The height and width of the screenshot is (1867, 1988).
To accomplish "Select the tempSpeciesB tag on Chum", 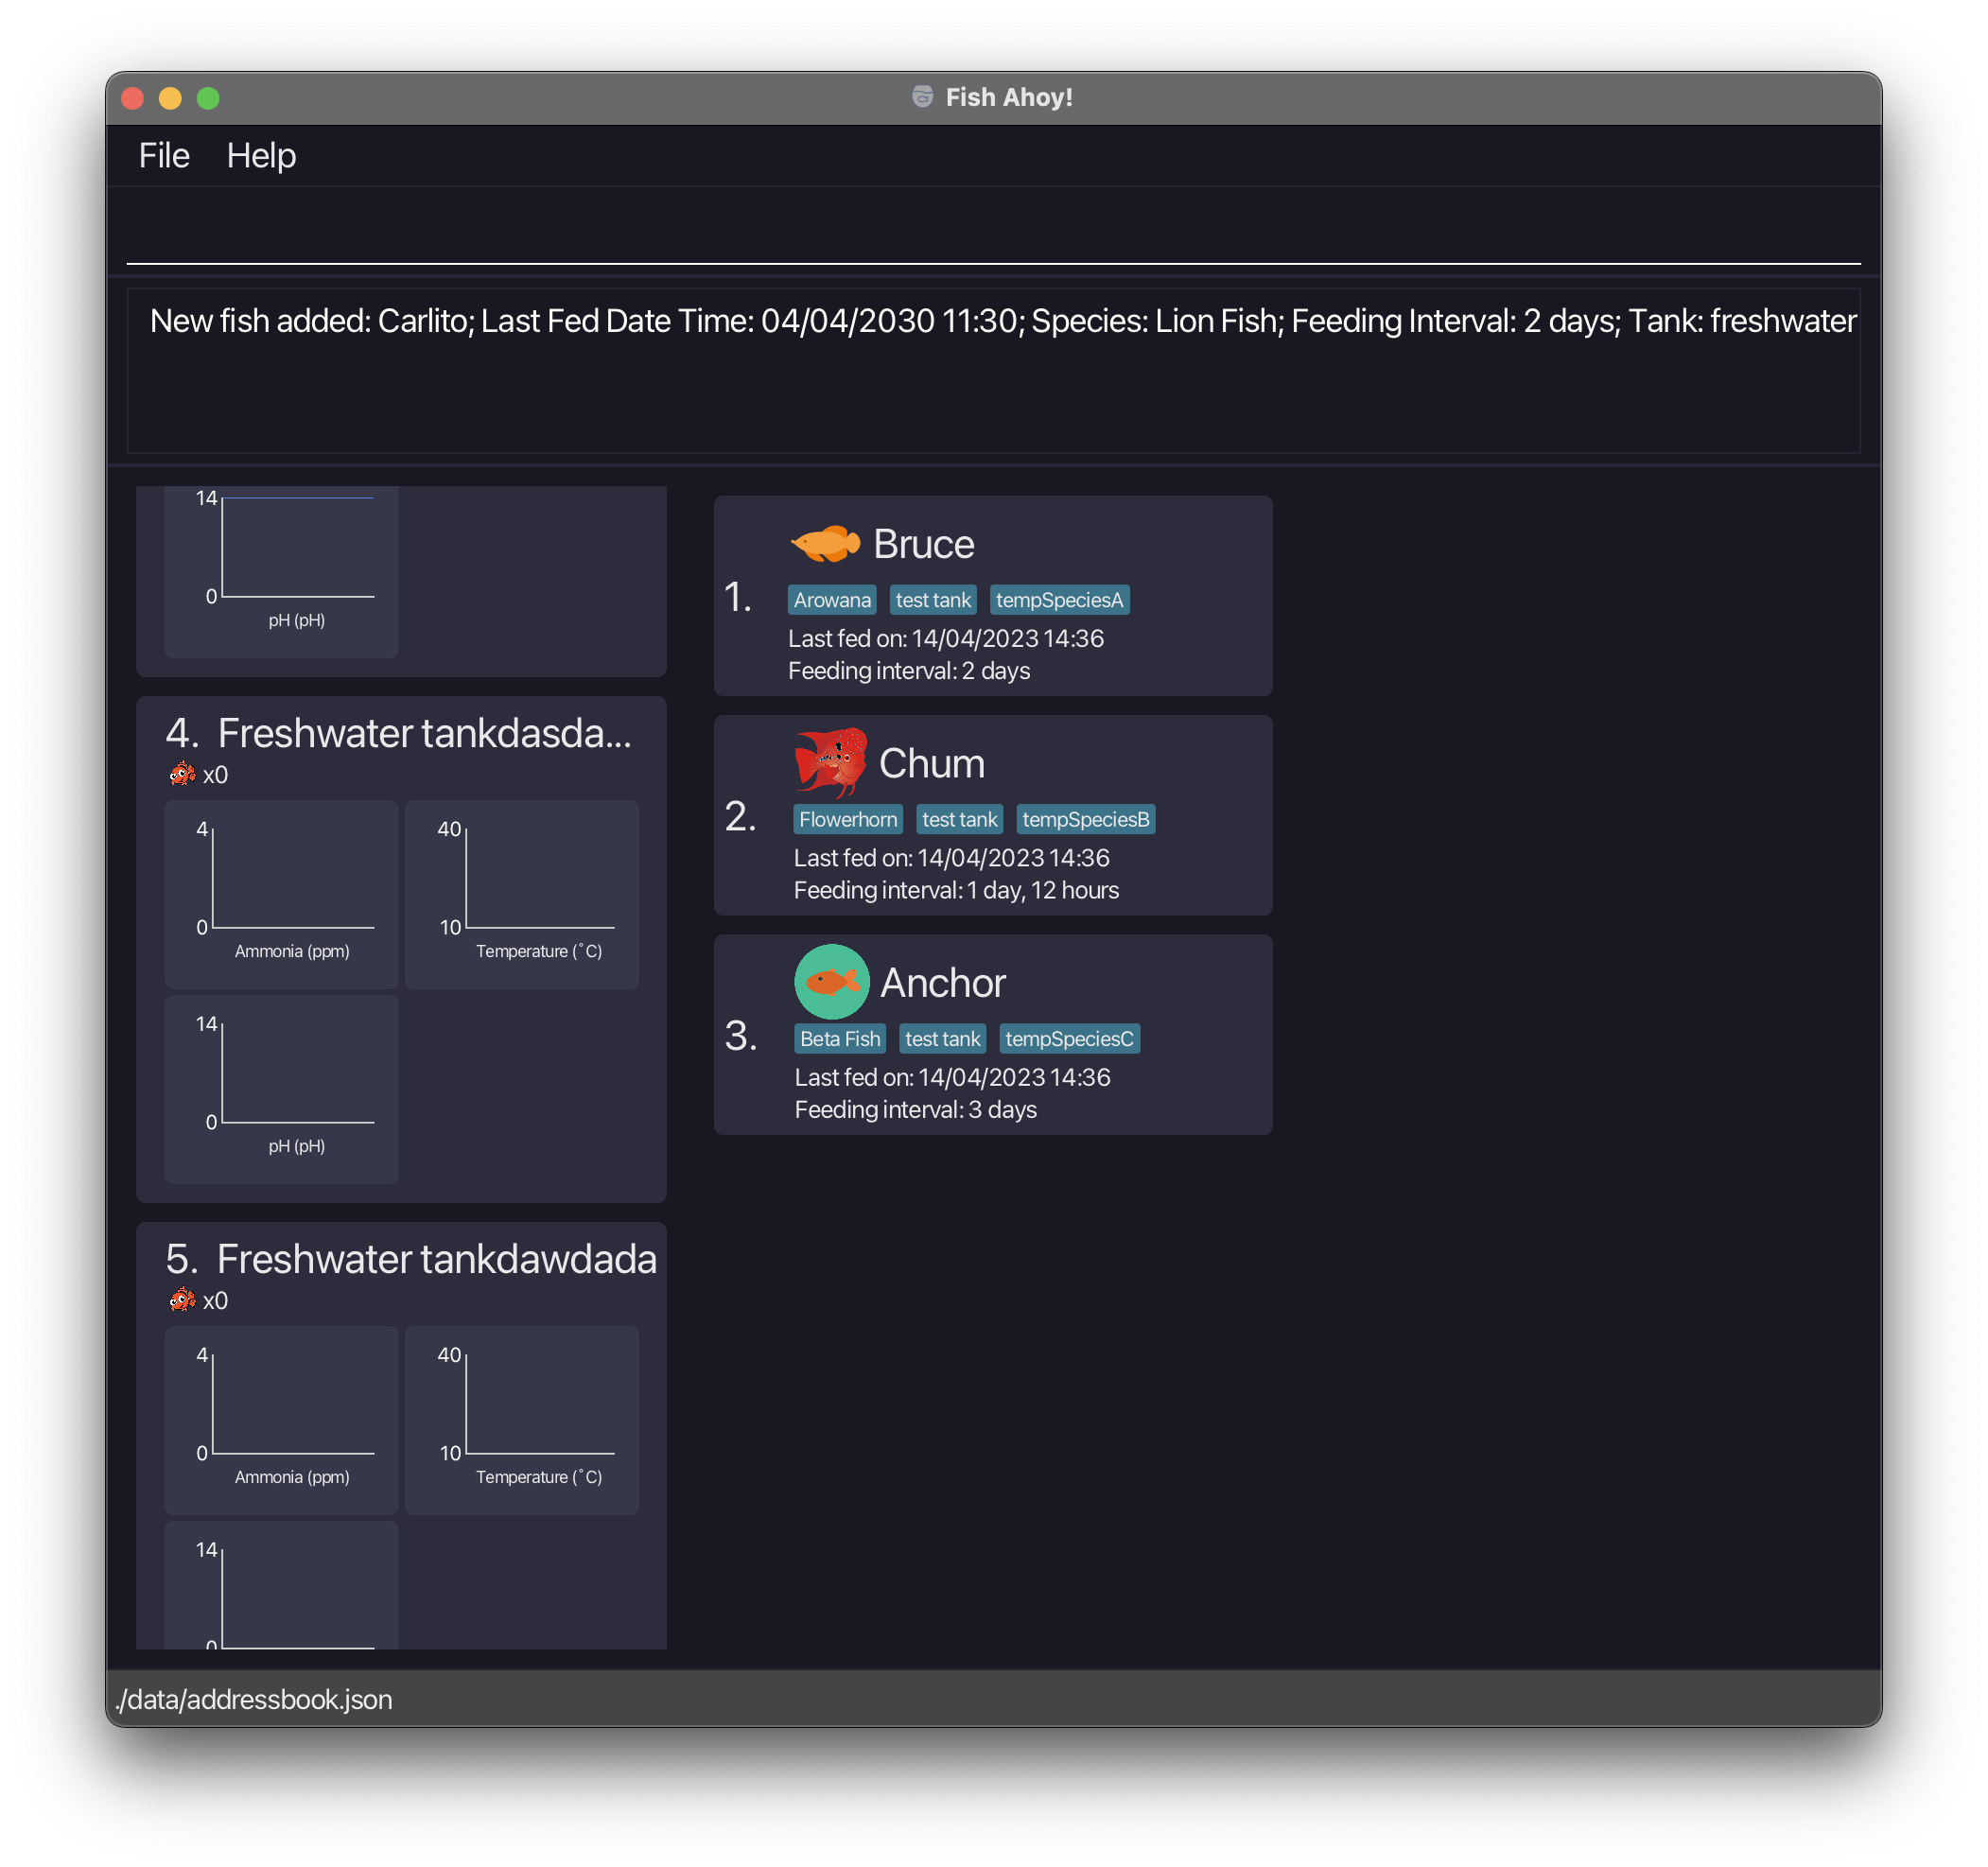I will click(x=1085, y=819).
